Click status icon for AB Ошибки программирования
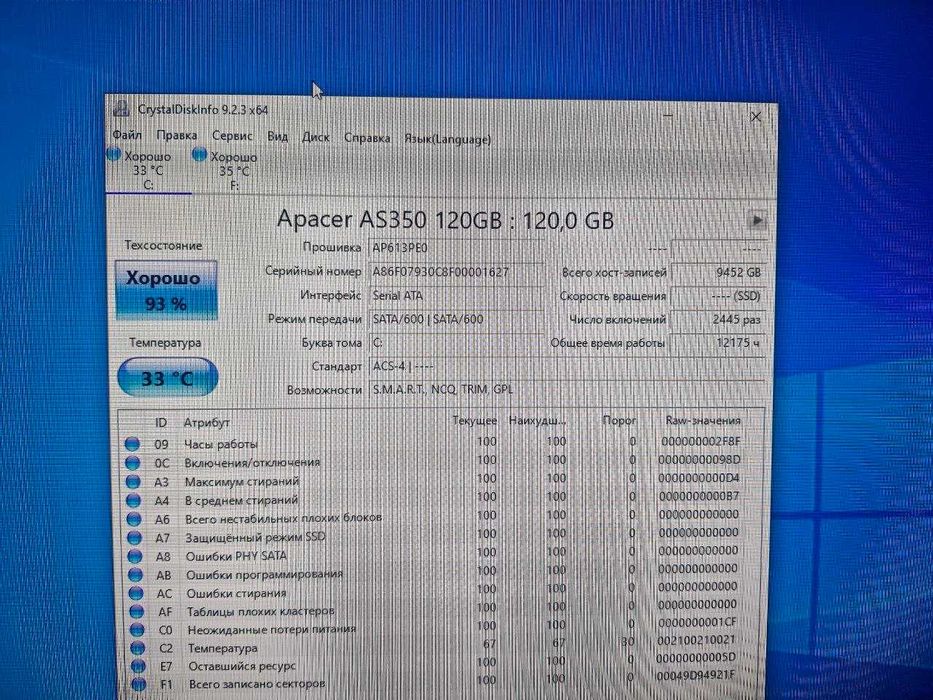Viewport: 933px width, 700px height. pyautogui.click(x=136, y=575)
